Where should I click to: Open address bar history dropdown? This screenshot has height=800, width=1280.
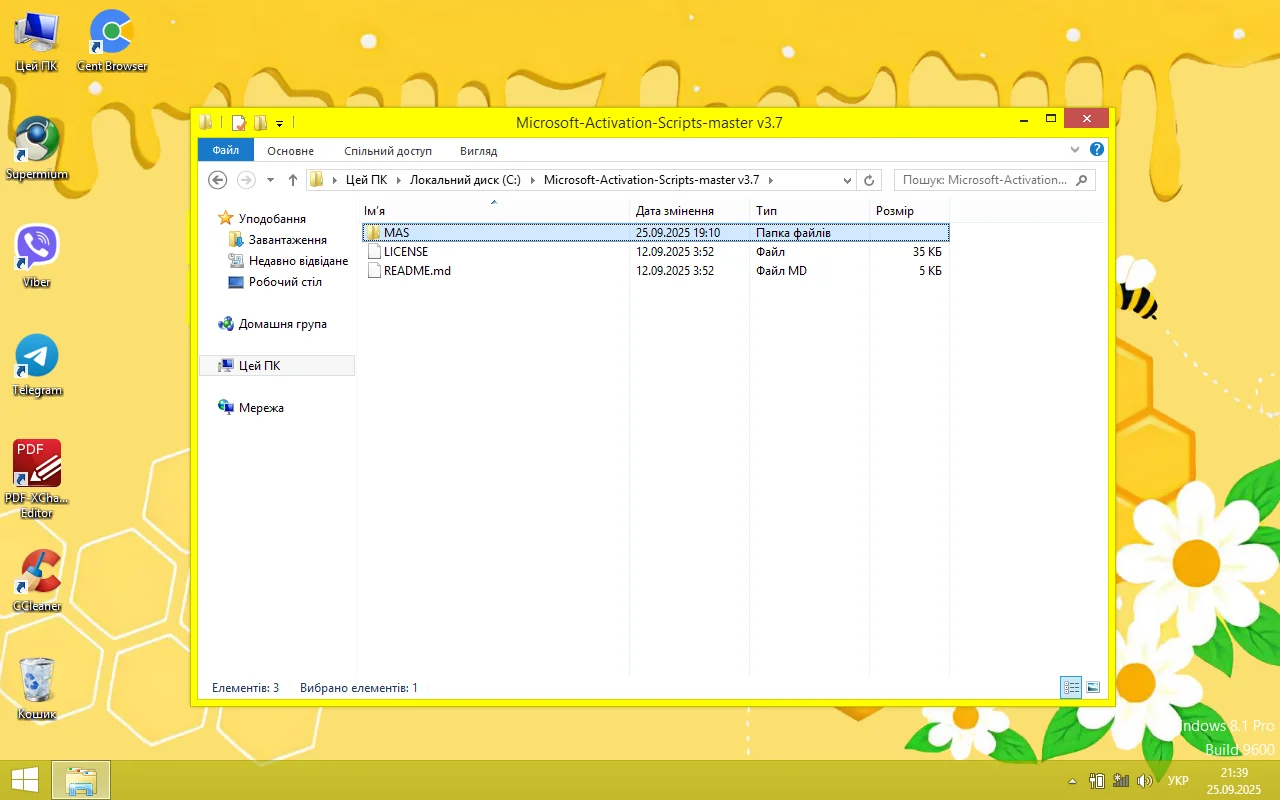847,180
